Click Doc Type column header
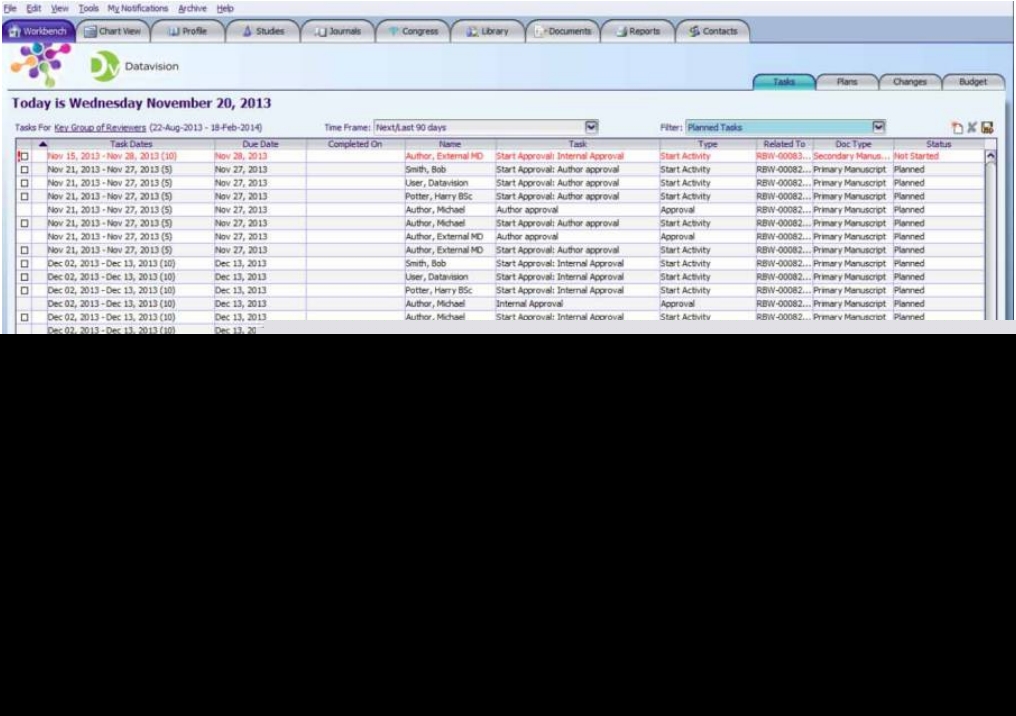The height and width of the screenshot is (716, 1016). [x=853, y=144]
